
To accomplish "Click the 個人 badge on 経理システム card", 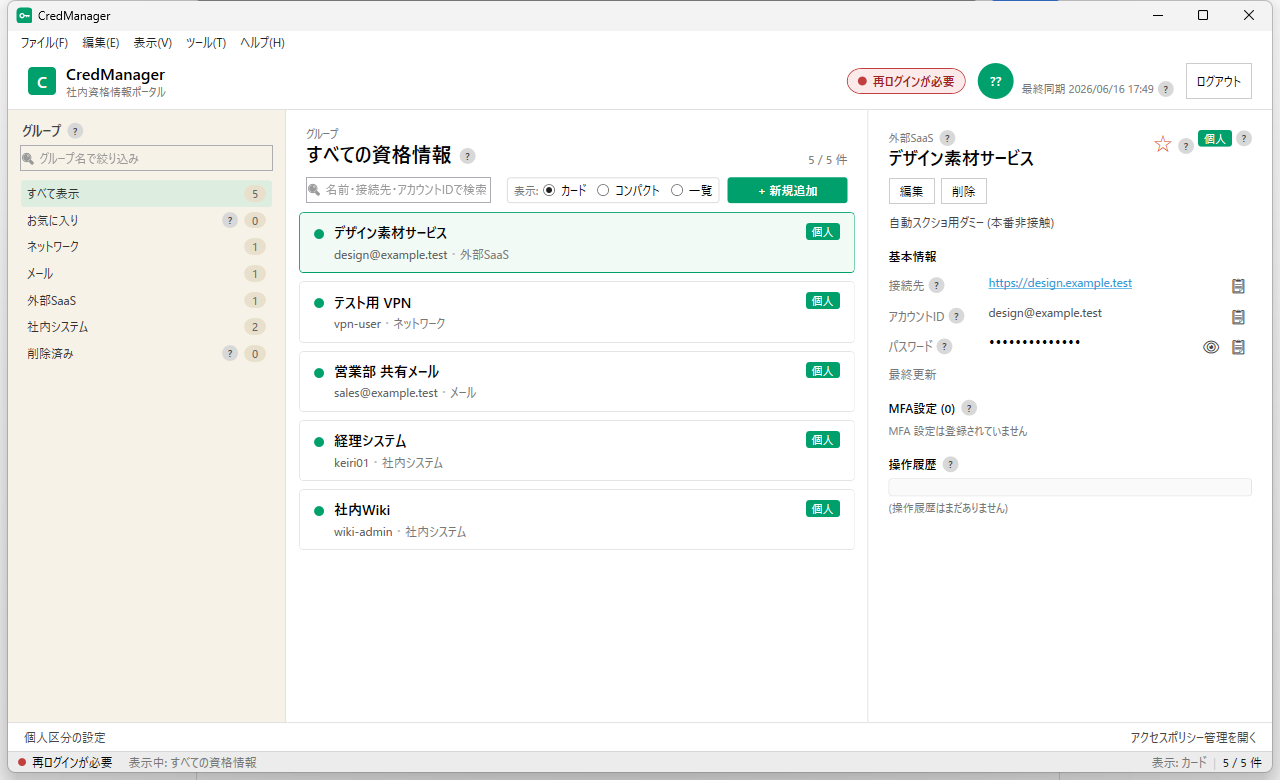I will [x=822, y=439].
